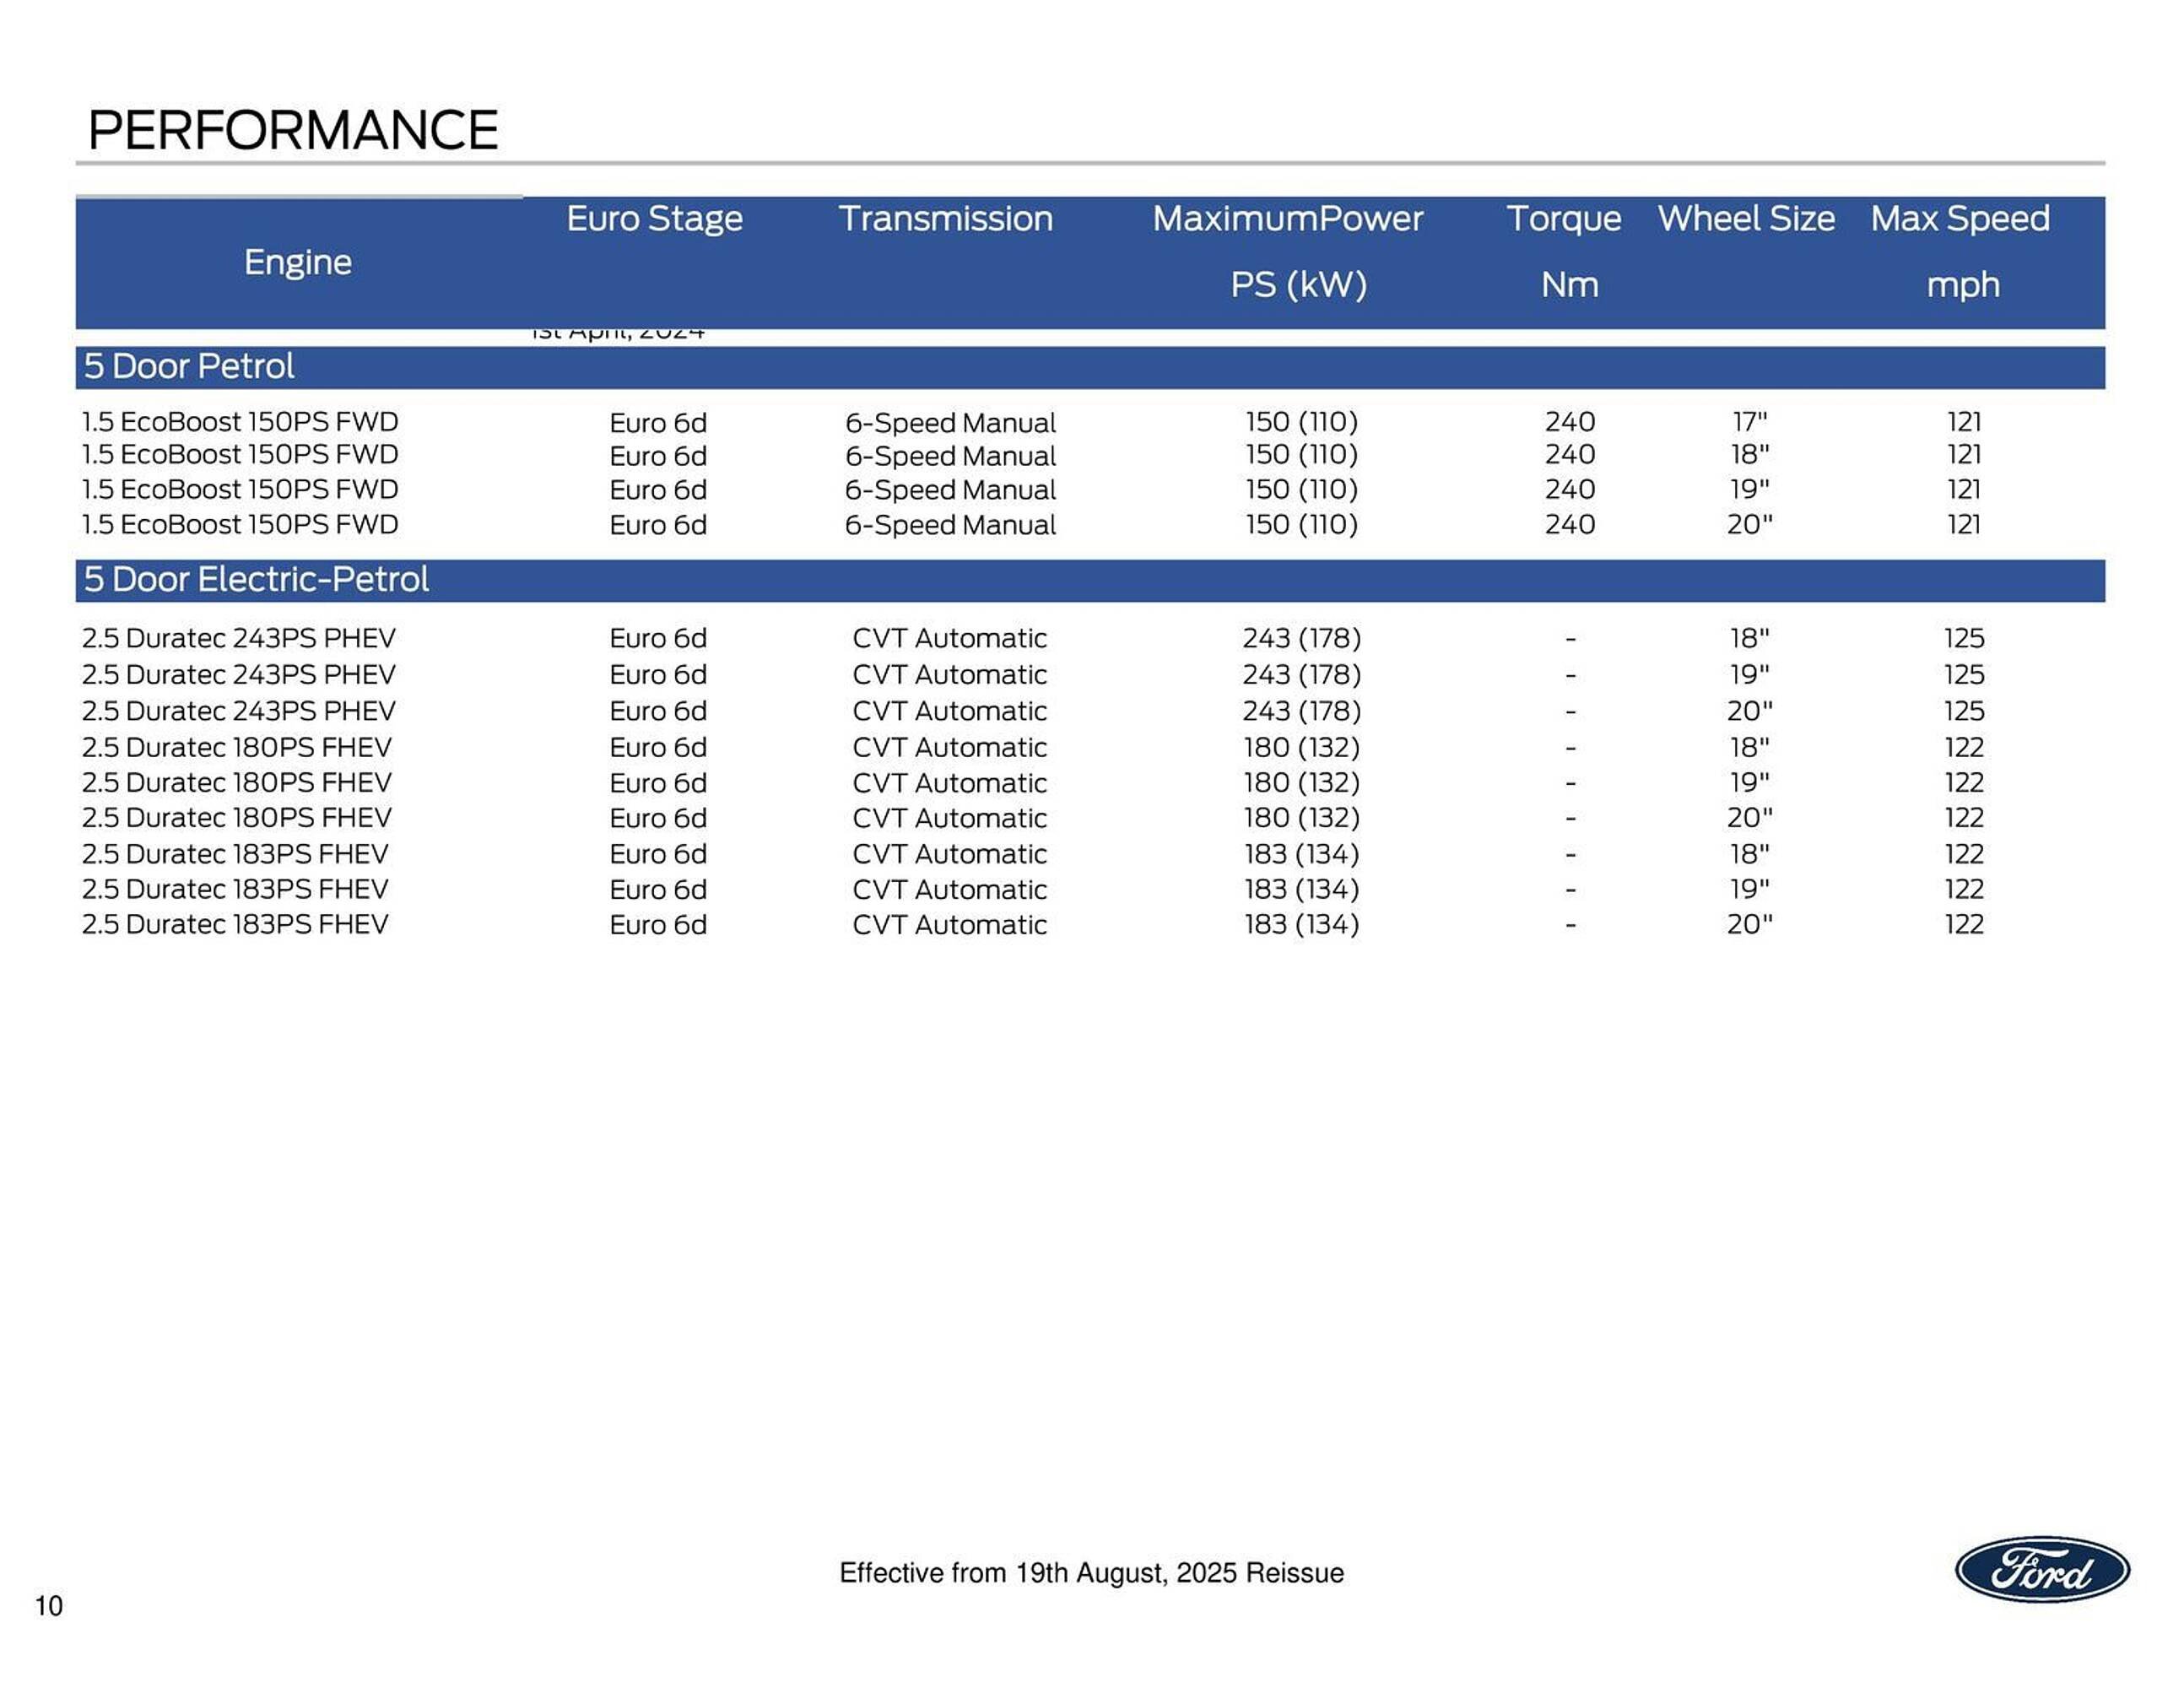
Task: Select first 1.5 EcoBoost 150PS FWD row
Action: pyautogui.click(x=240, y=422)
